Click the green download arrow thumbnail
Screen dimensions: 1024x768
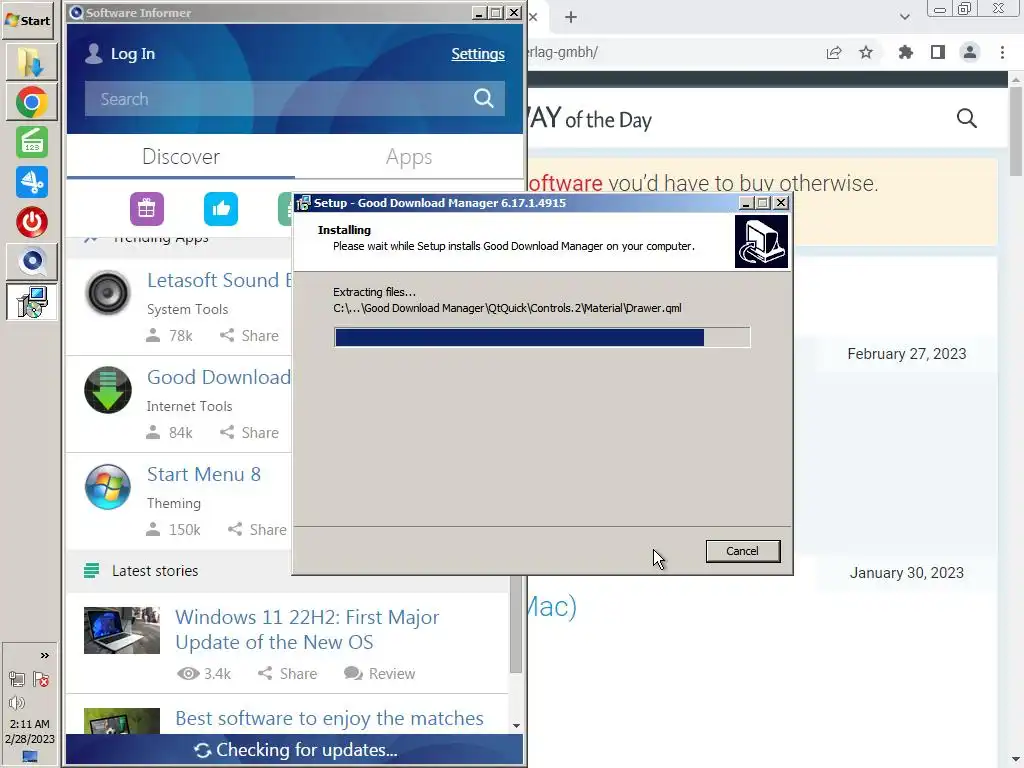pos(108,390)
